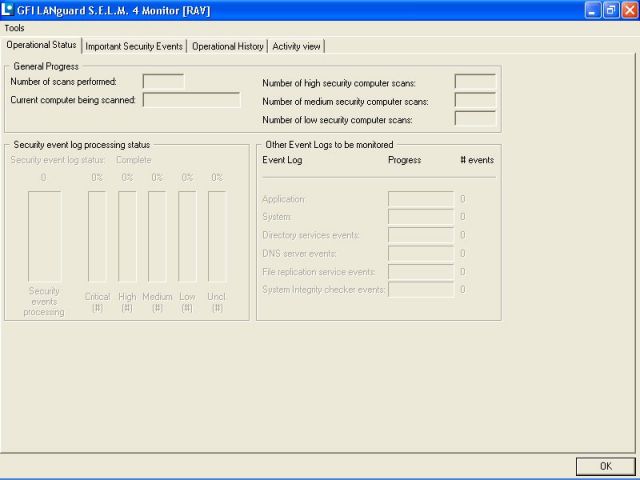Click the 'System:' log label
The height and width of the screenshot is (480, 640).
pyautogui.click(x=277, y=217)
